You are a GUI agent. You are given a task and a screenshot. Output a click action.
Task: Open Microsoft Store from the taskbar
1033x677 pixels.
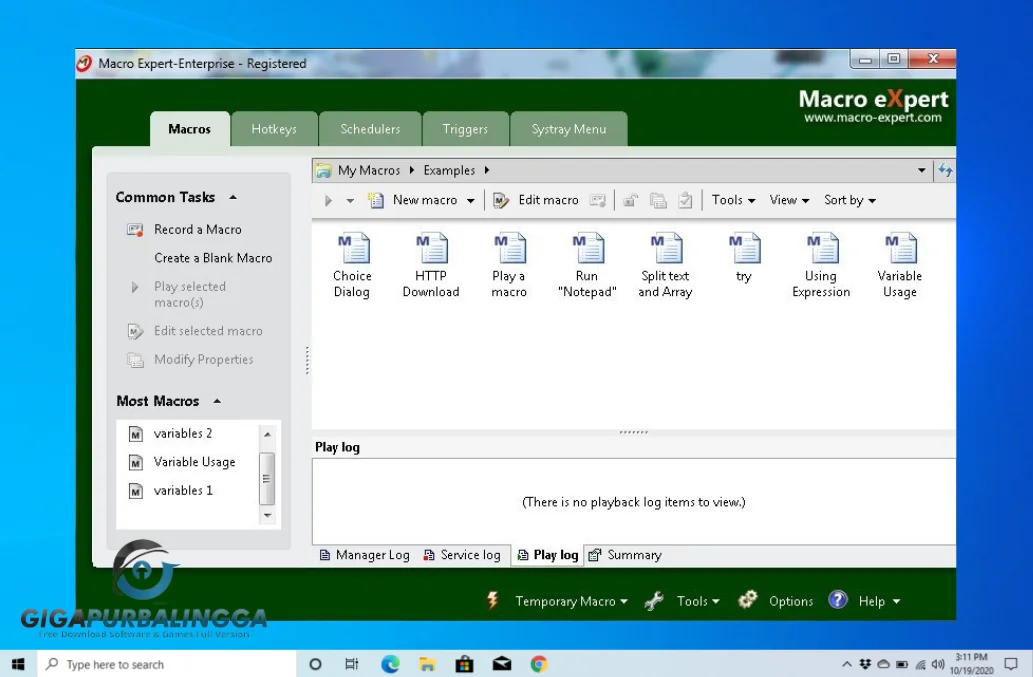[464, 664]
